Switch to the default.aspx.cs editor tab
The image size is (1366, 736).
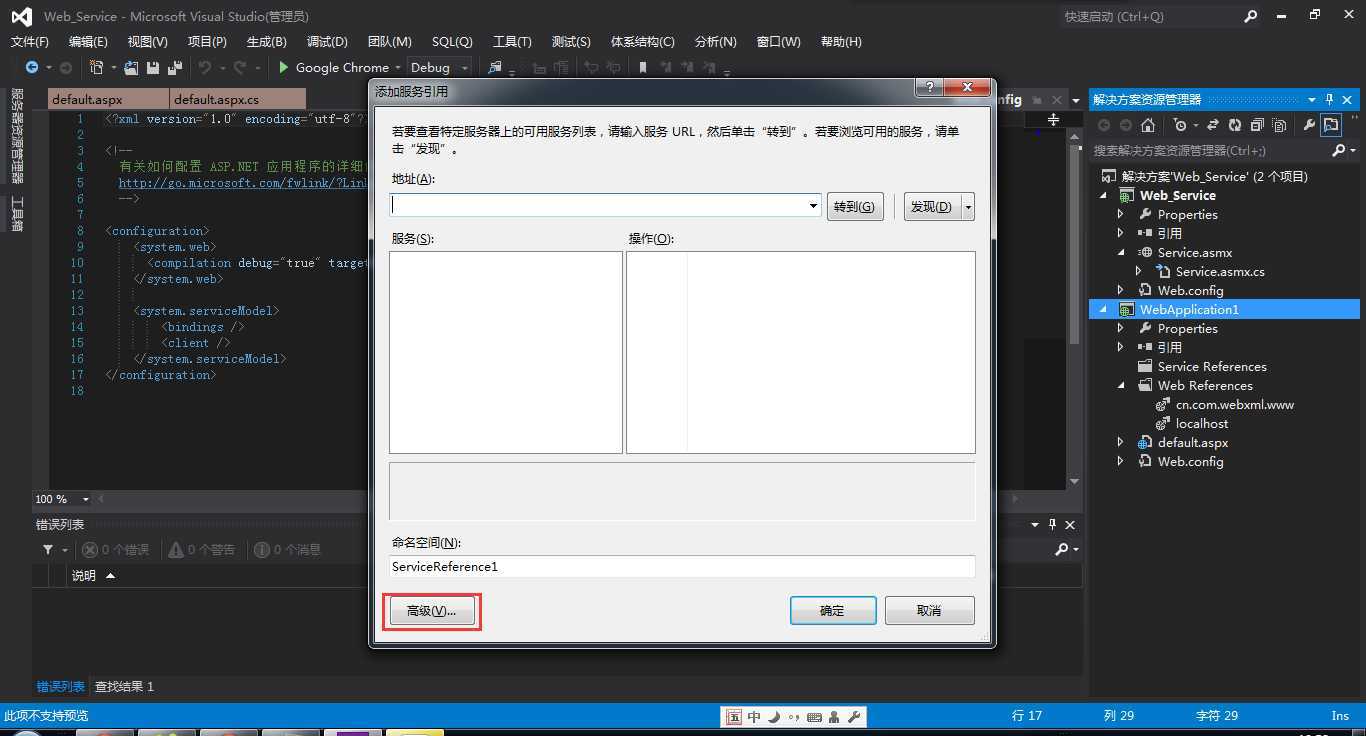point(238,99)
